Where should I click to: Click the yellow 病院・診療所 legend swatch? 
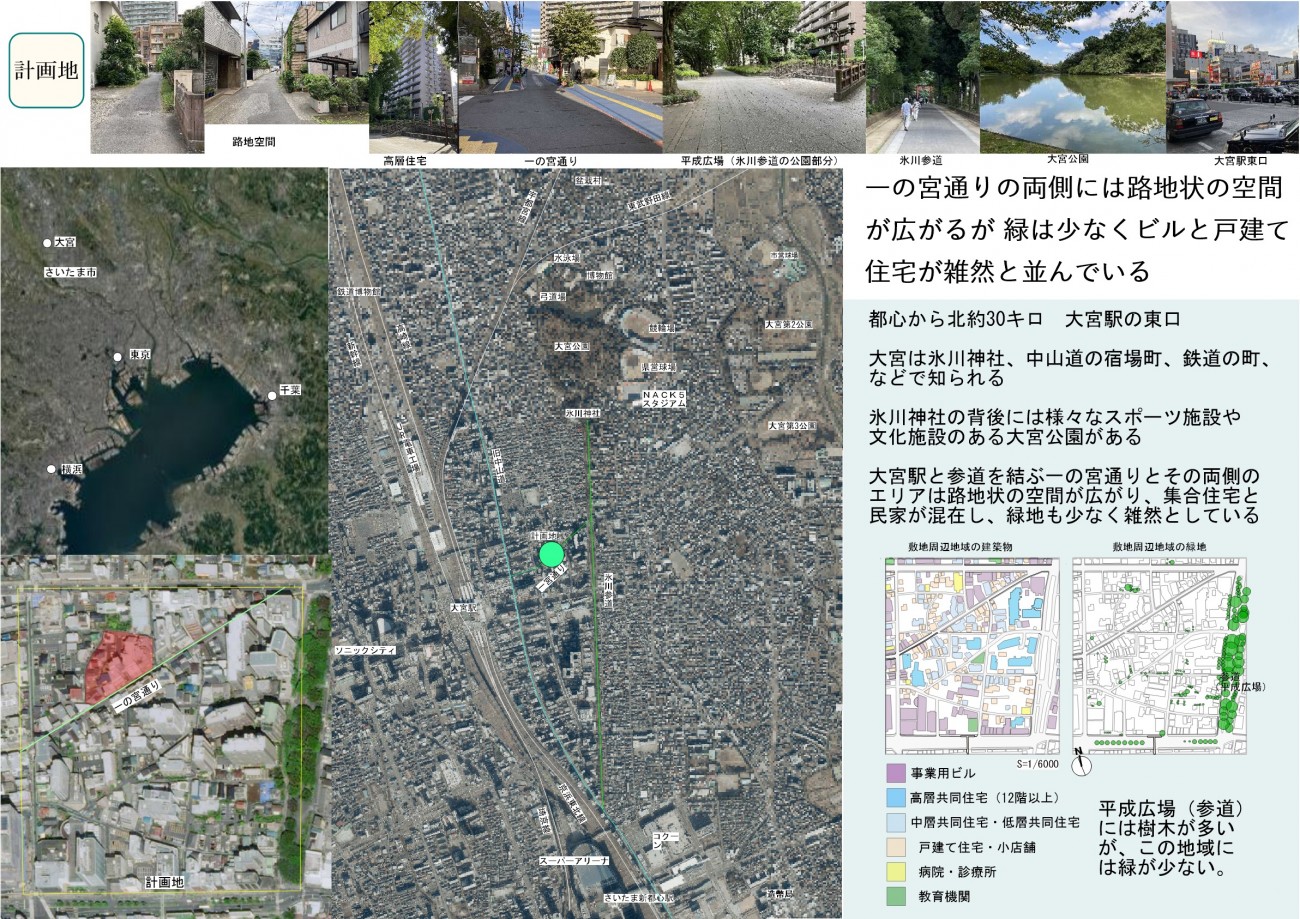tap(895, 872)
